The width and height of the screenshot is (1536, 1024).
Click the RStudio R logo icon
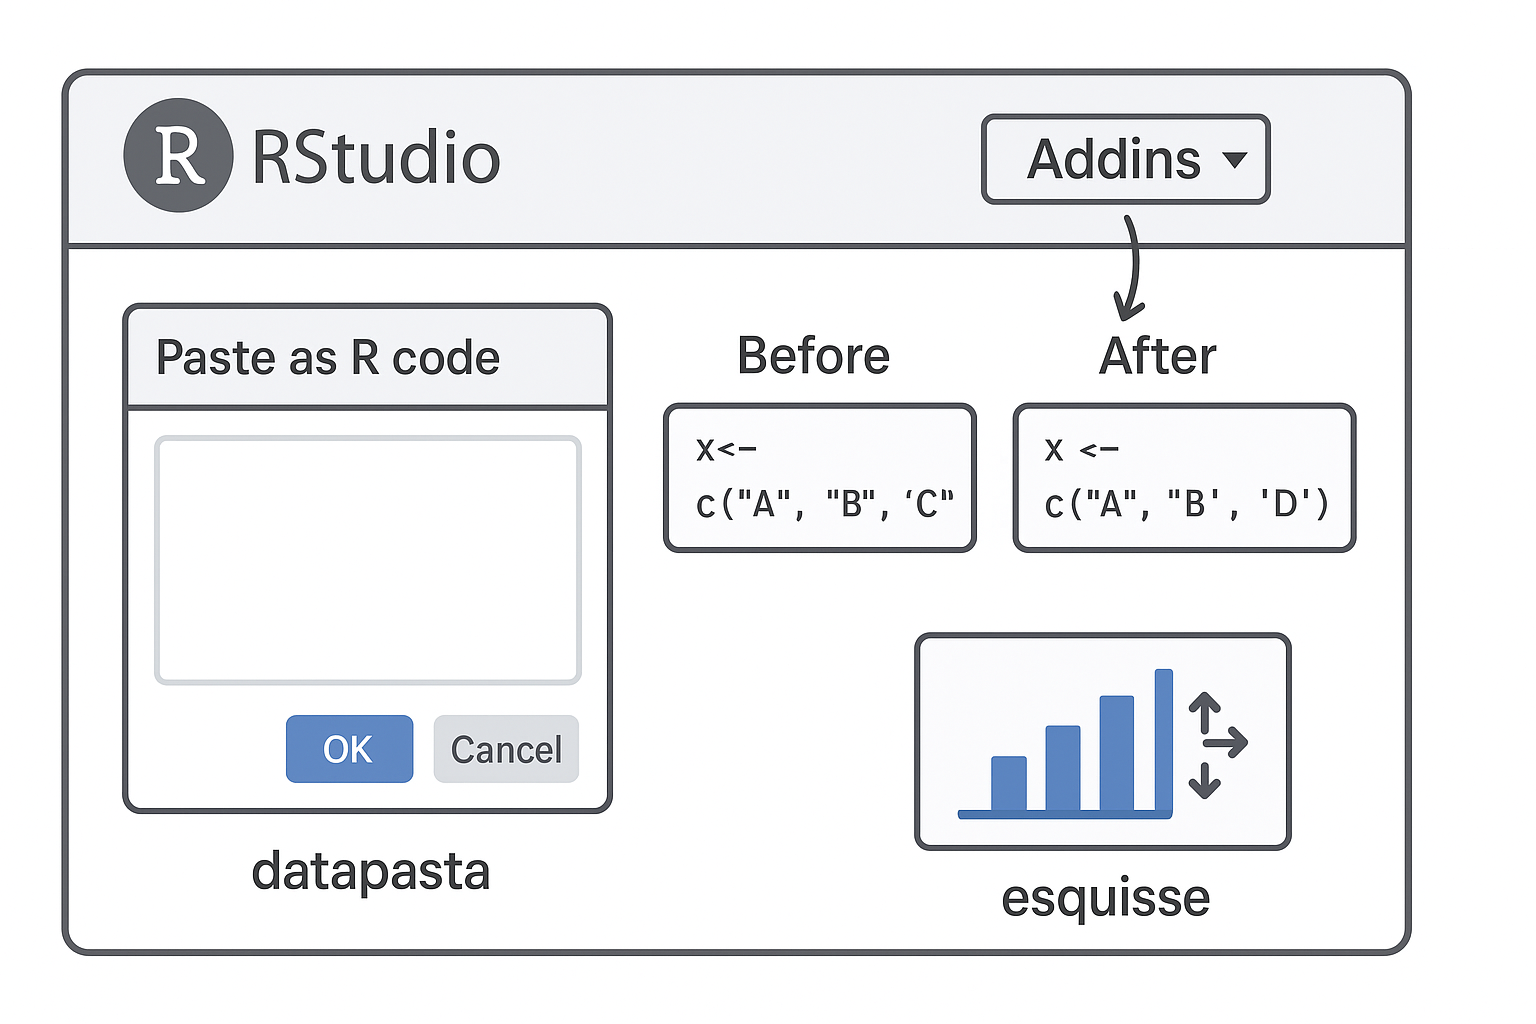tap(178, 156)
